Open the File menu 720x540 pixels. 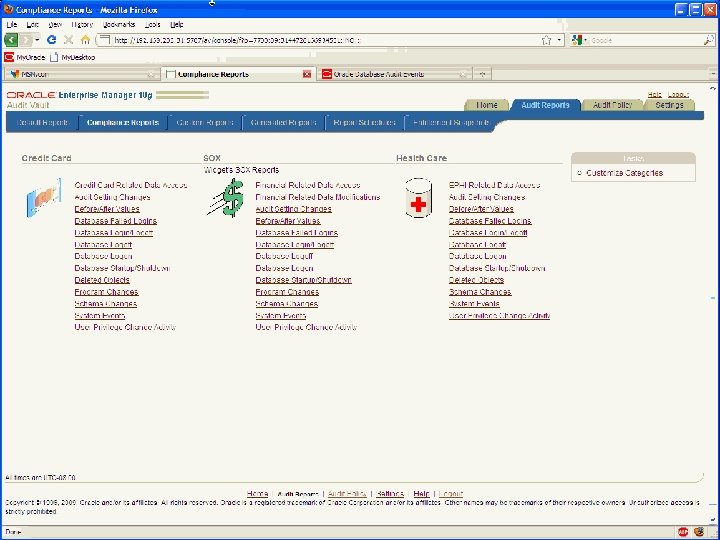tap(11, 24)
